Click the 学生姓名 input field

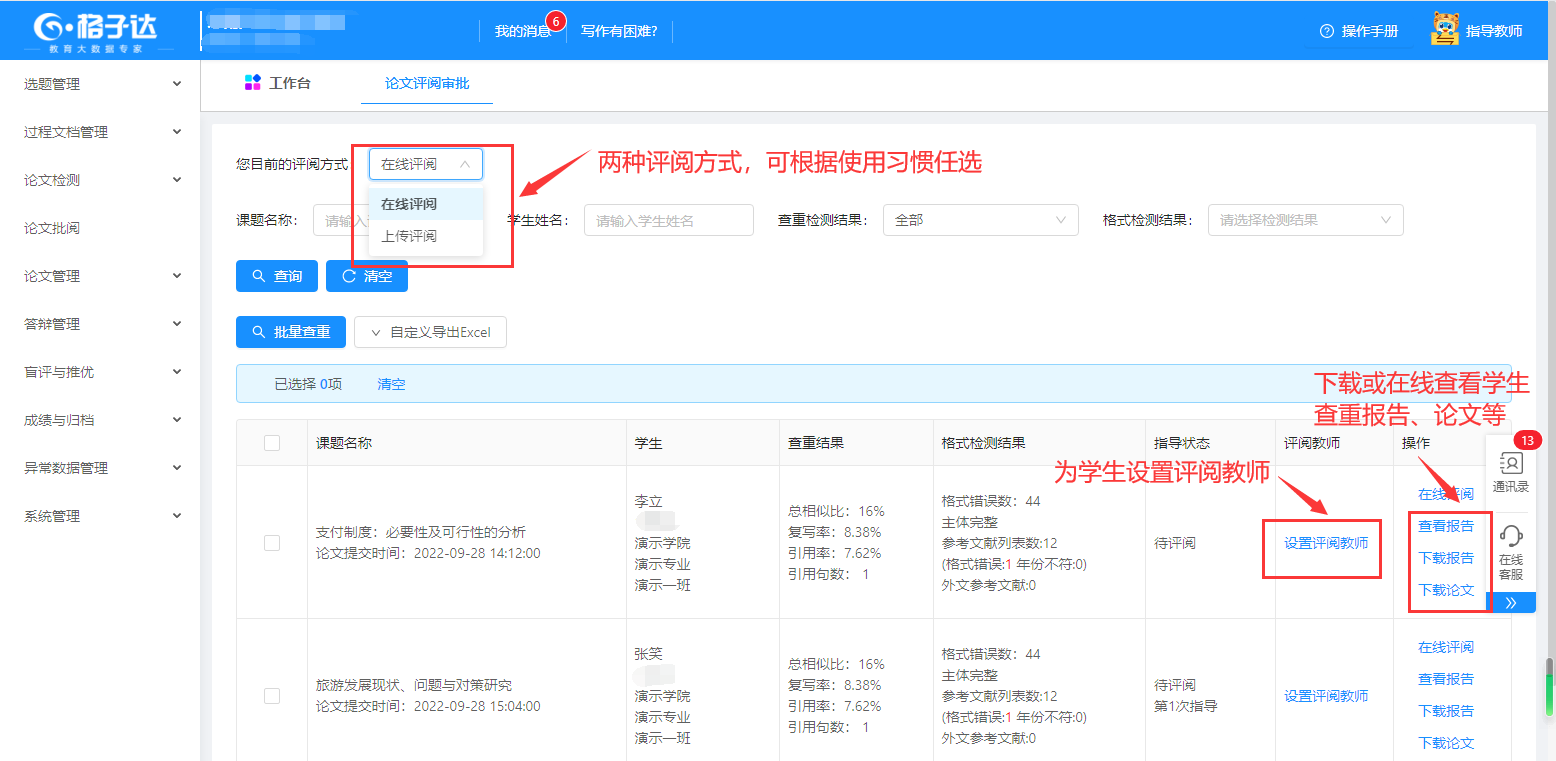click(668, 220)
